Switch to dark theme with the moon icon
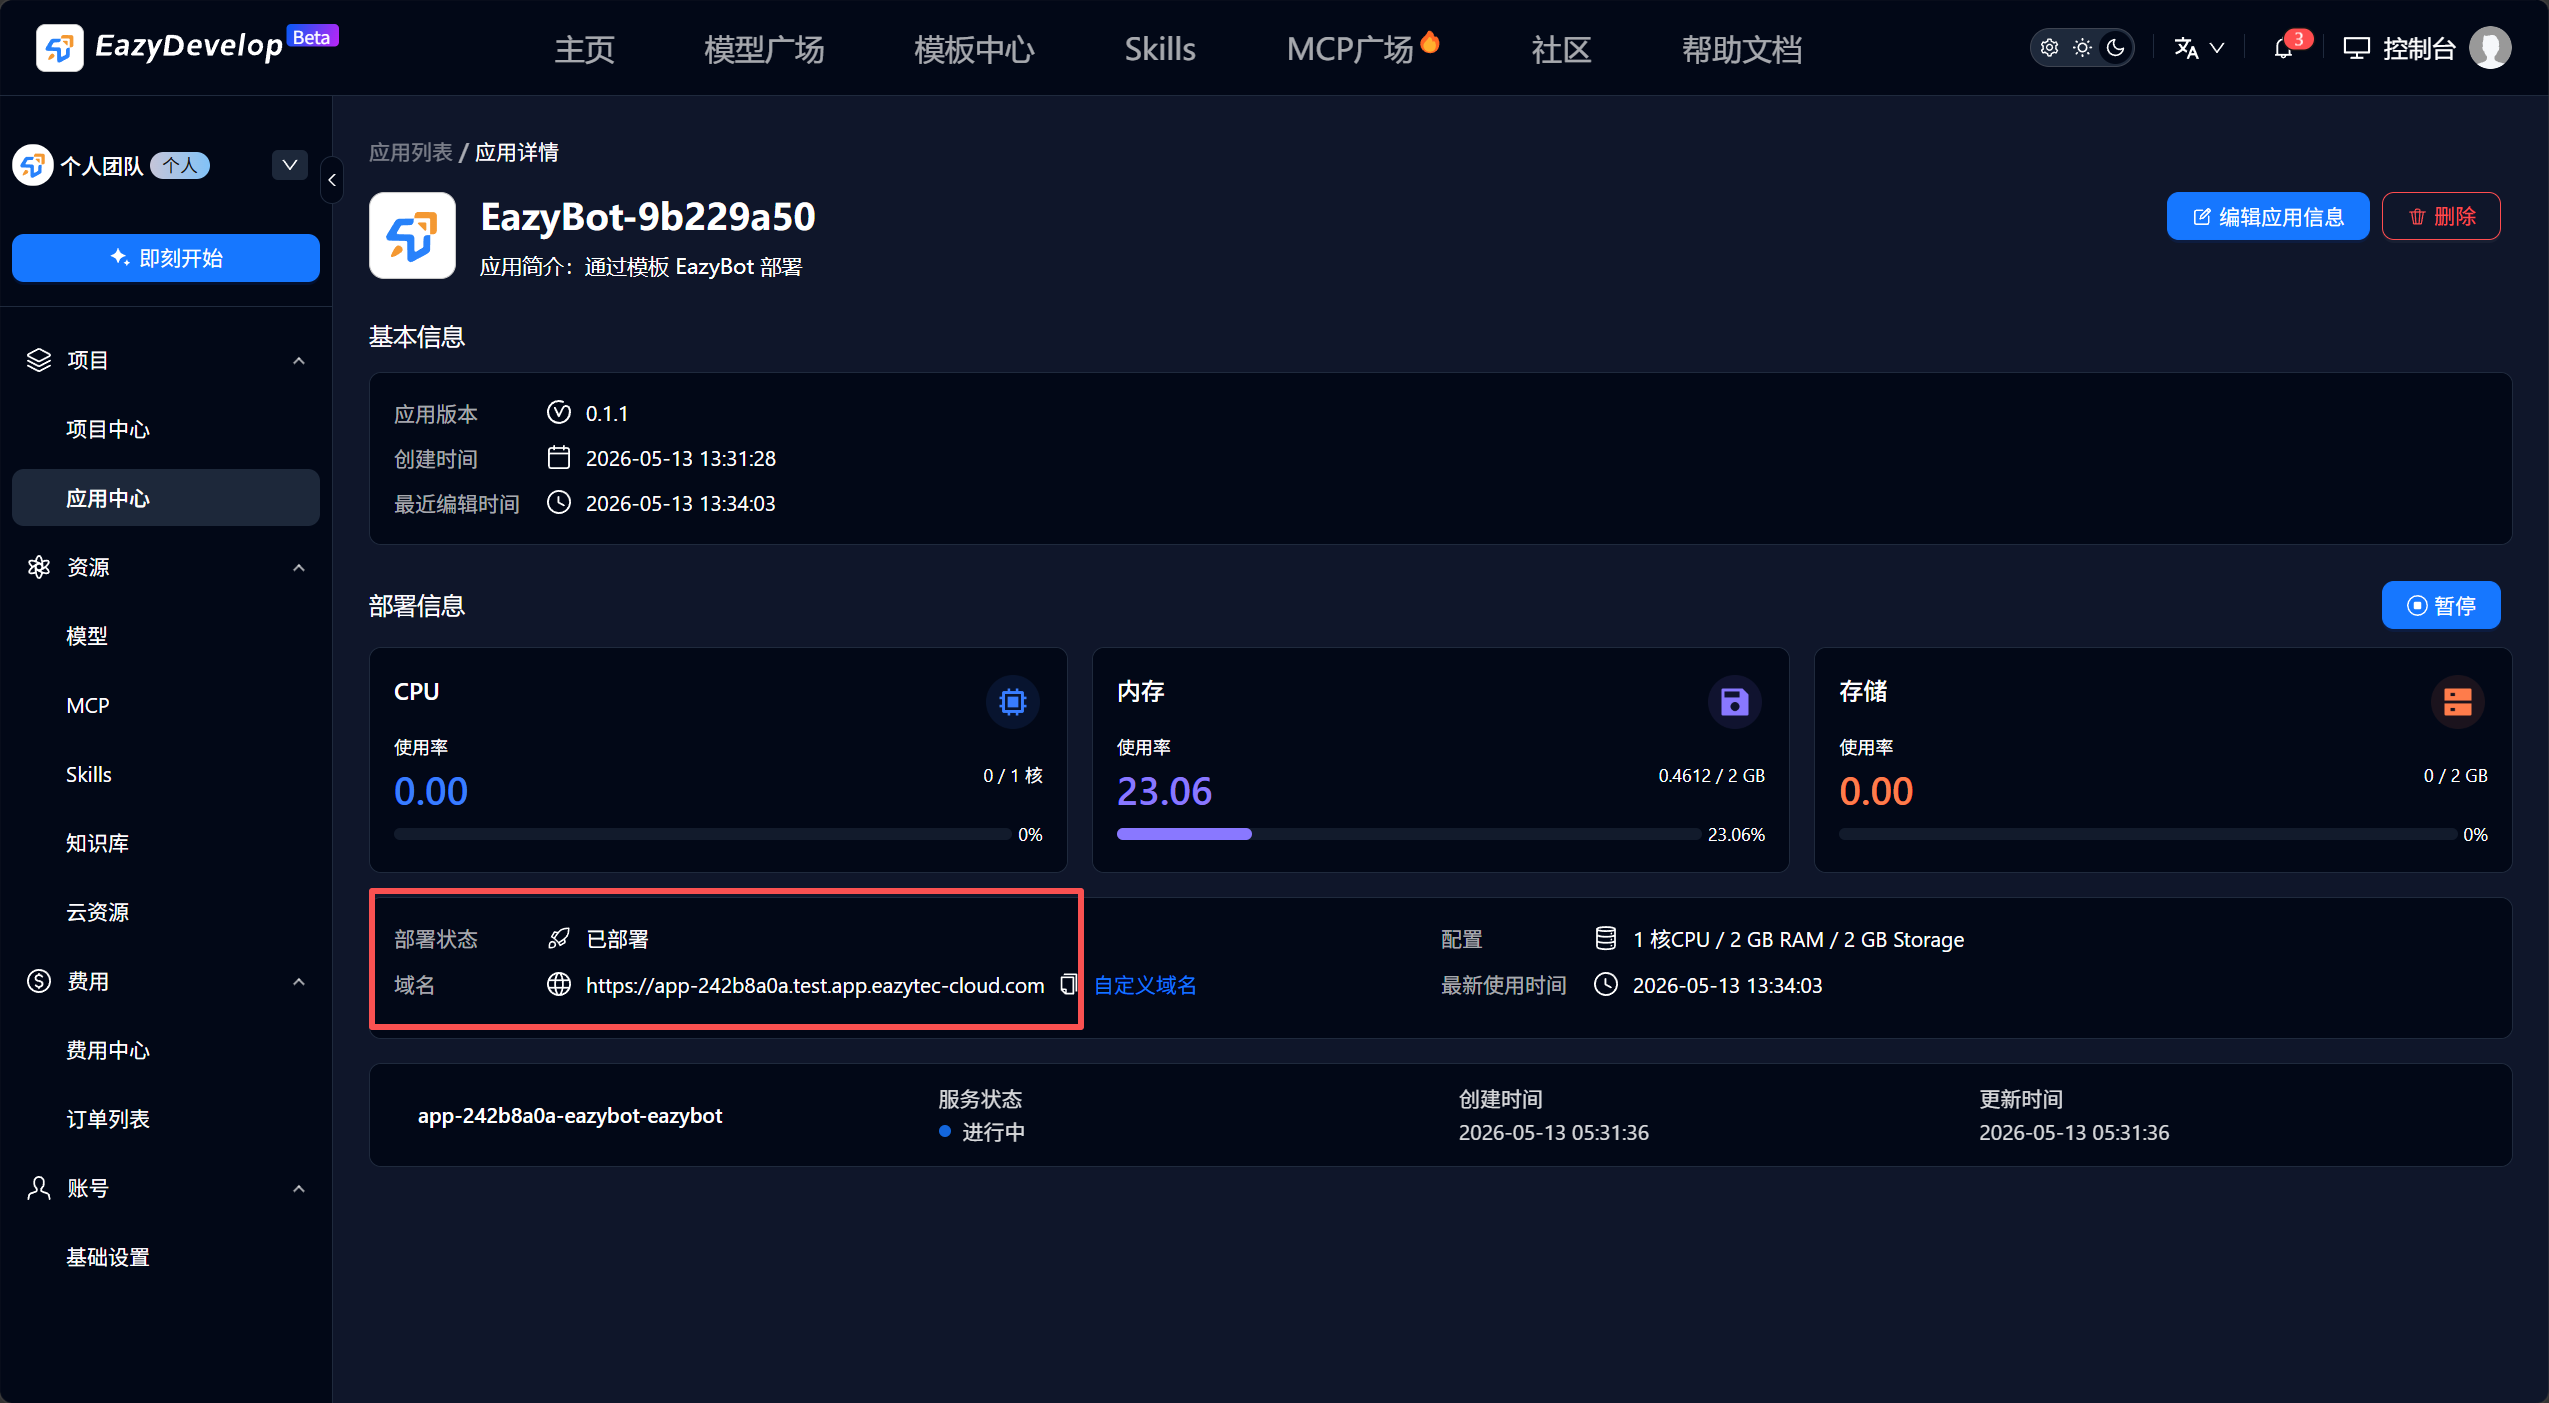Screen dimensions: 2549x1403 click(x=2116, y=48)
